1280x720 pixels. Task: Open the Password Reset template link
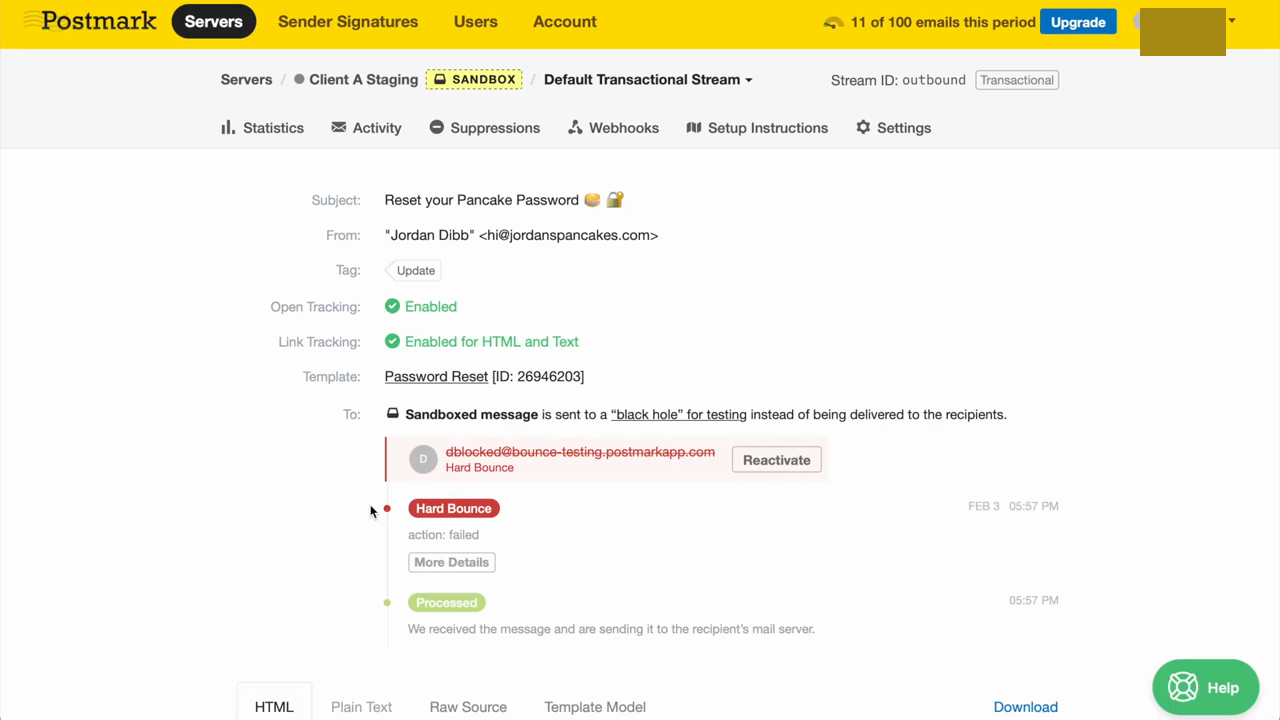pos(436,377)
